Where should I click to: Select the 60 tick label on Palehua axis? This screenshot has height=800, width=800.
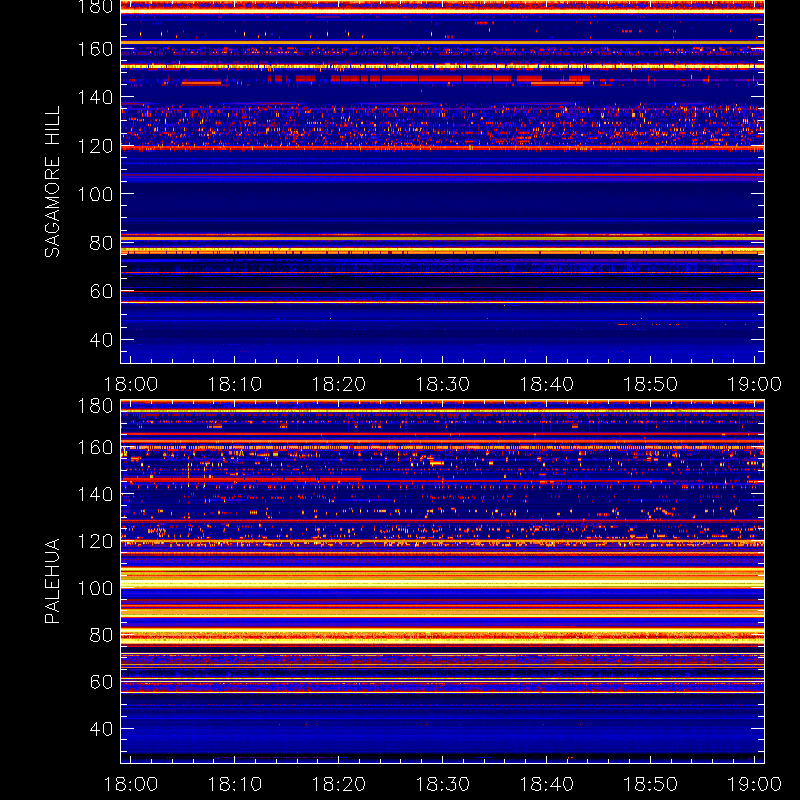[101, 682]
